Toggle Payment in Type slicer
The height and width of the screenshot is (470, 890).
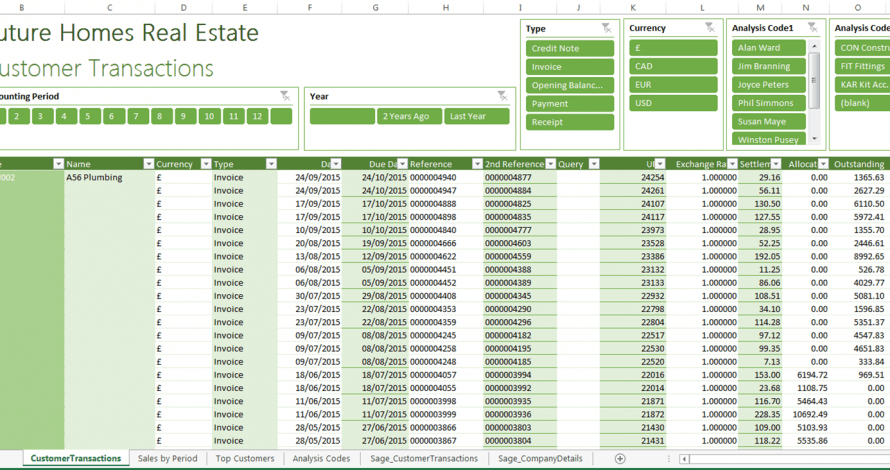click(570, 104)
